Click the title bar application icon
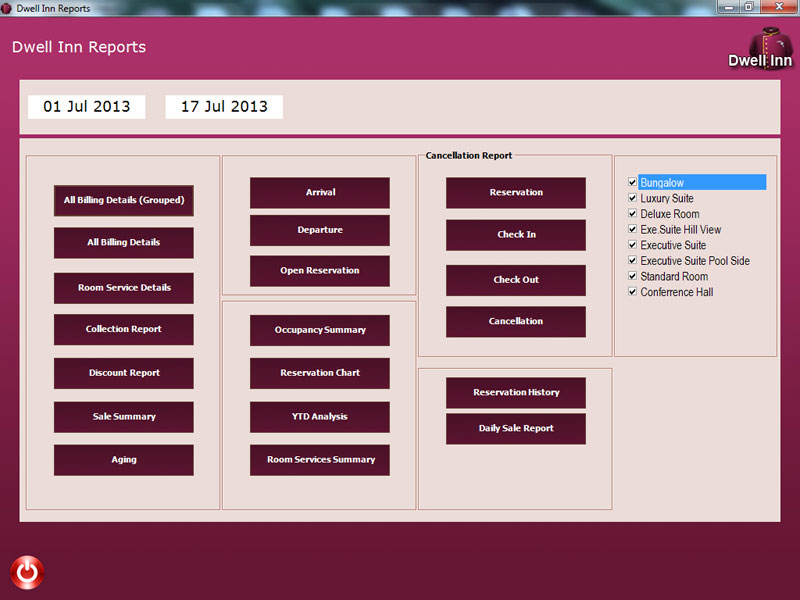This screenshot has width=800, height=600. point(8,8)
